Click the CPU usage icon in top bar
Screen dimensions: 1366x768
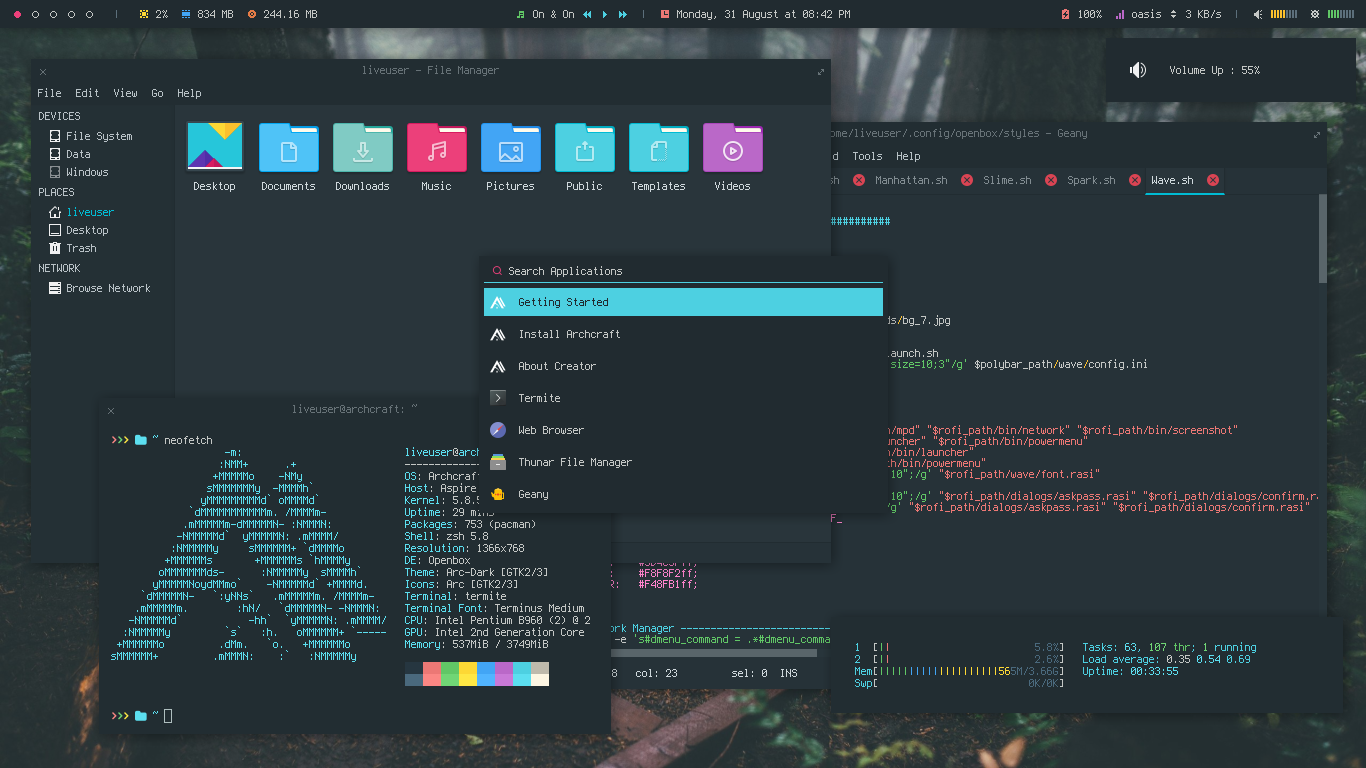143,15
